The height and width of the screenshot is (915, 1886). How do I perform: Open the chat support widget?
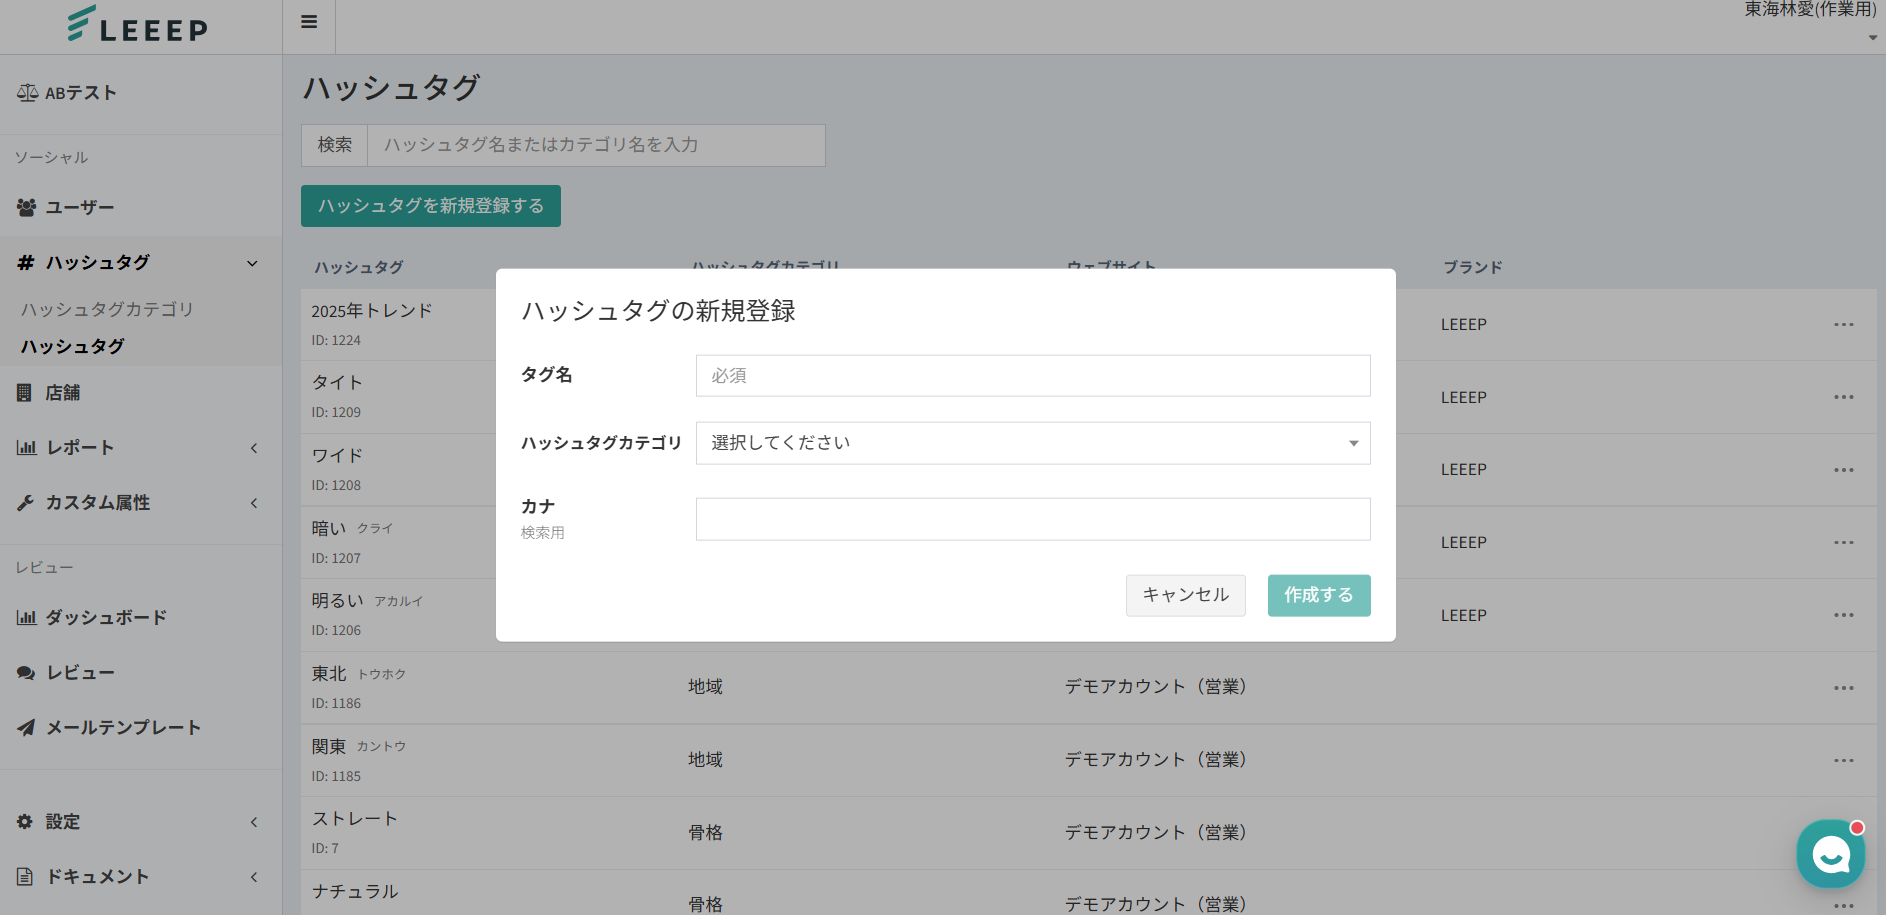(1830, 854)
